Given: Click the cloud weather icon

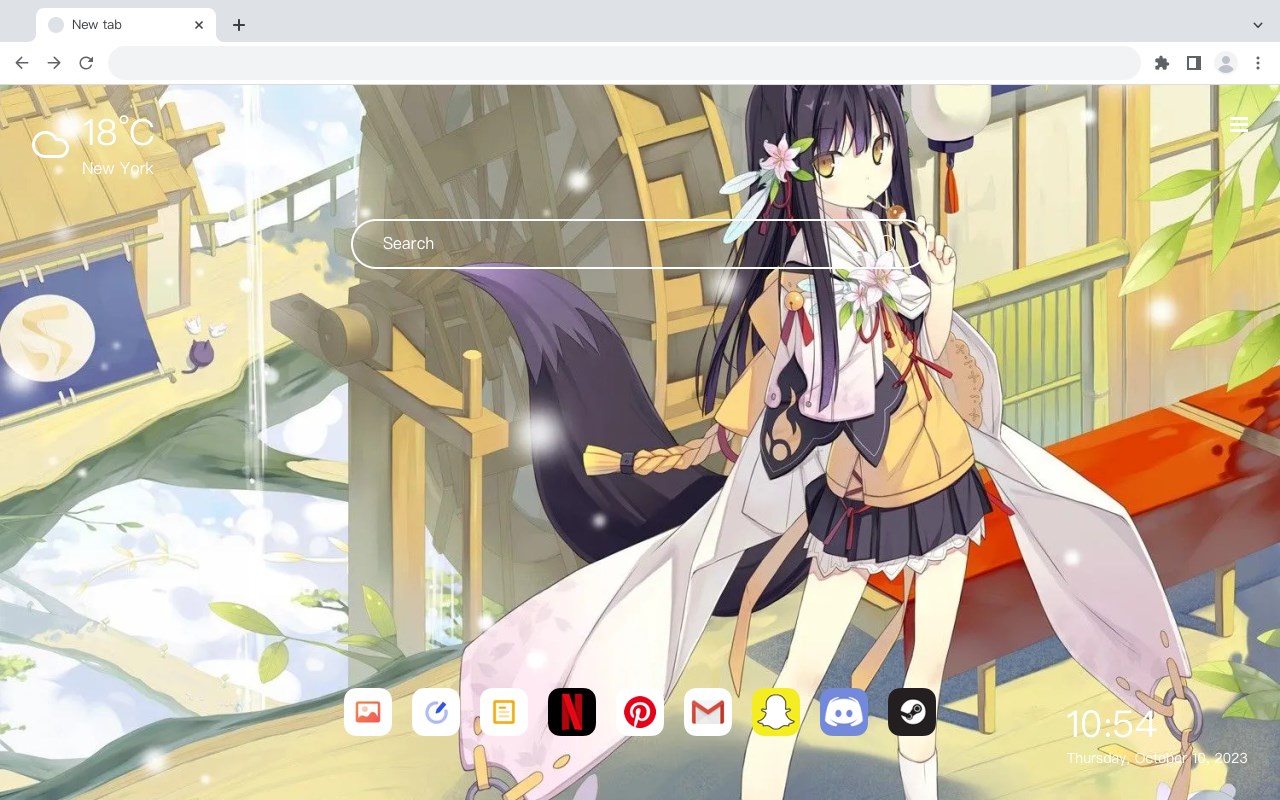Looking at the screenshot, I should [50, 144].
